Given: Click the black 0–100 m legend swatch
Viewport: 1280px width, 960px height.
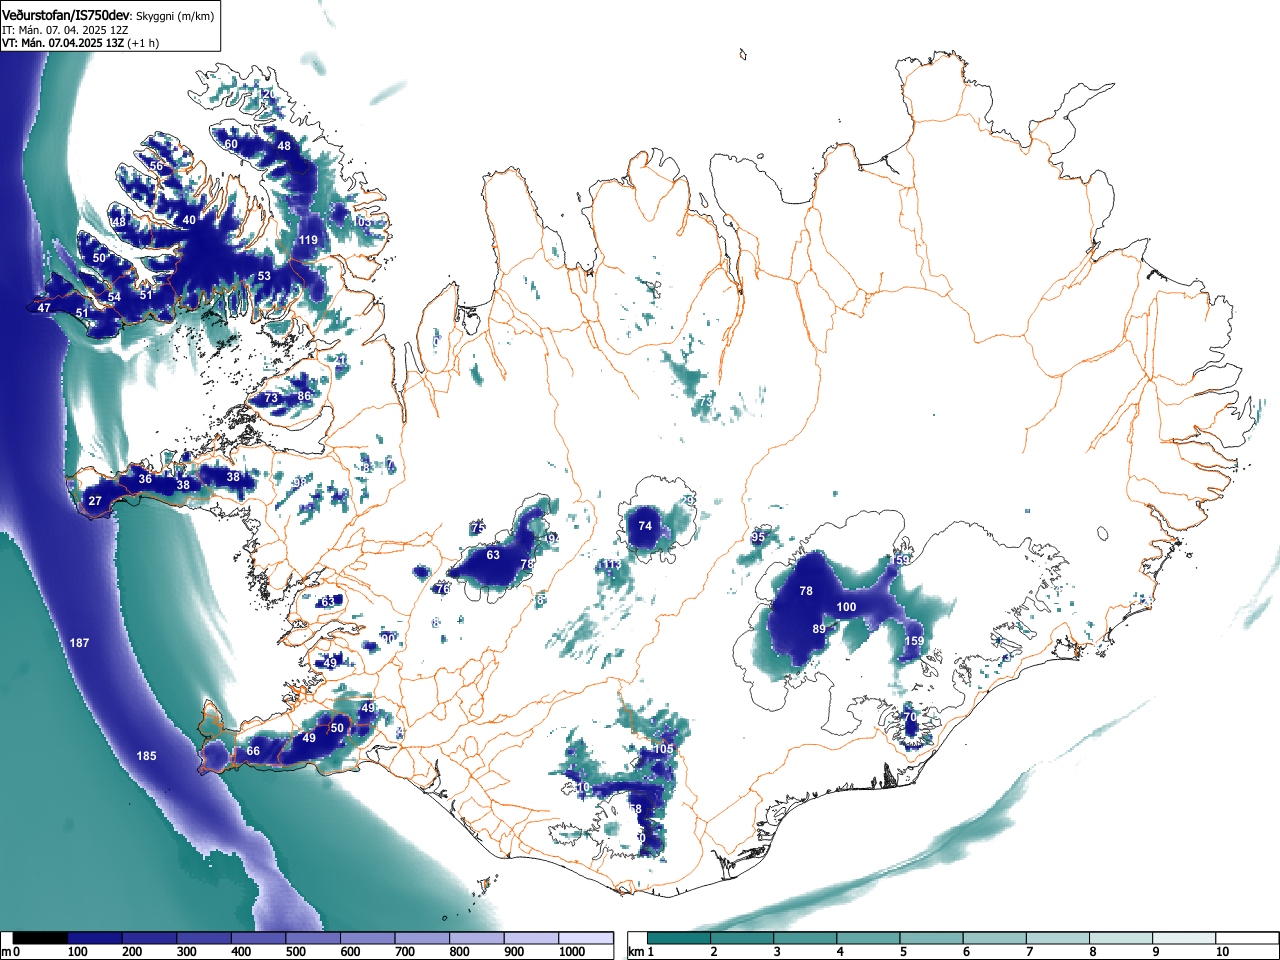Looking at the screenshot, I should (x=40, y=938).
